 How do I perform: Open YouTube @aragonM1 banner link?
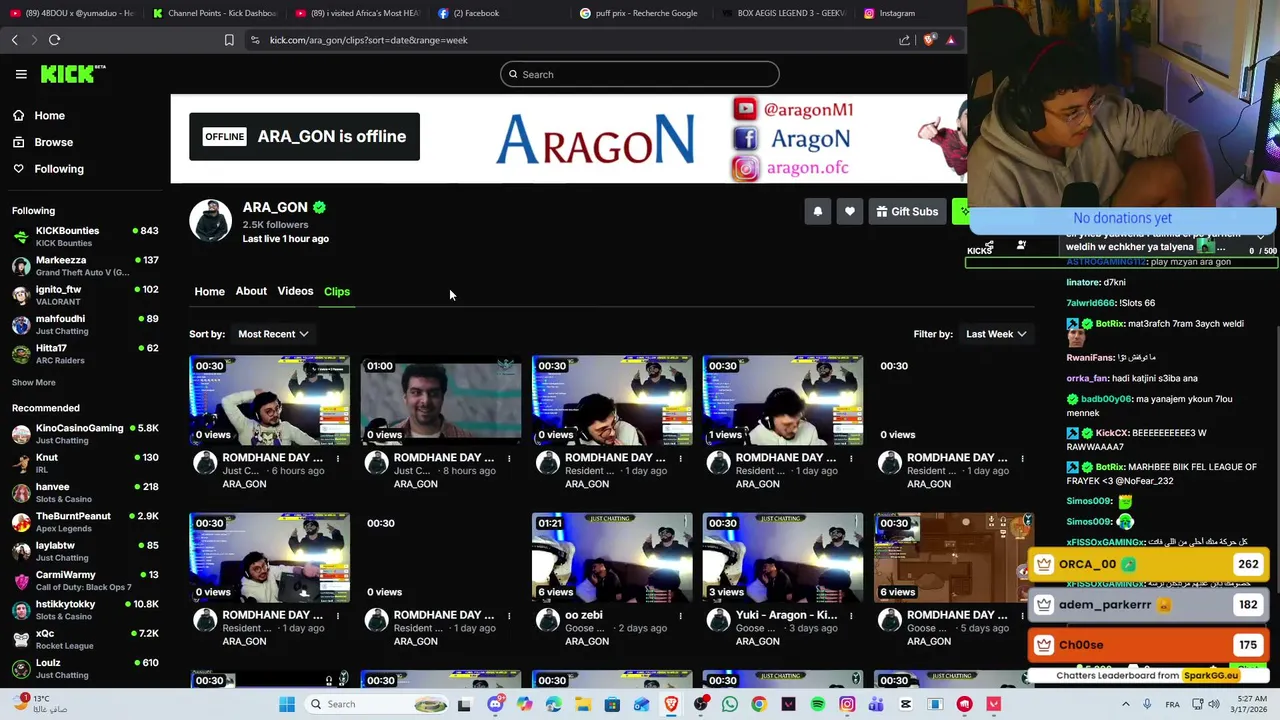tap(794, 109)
